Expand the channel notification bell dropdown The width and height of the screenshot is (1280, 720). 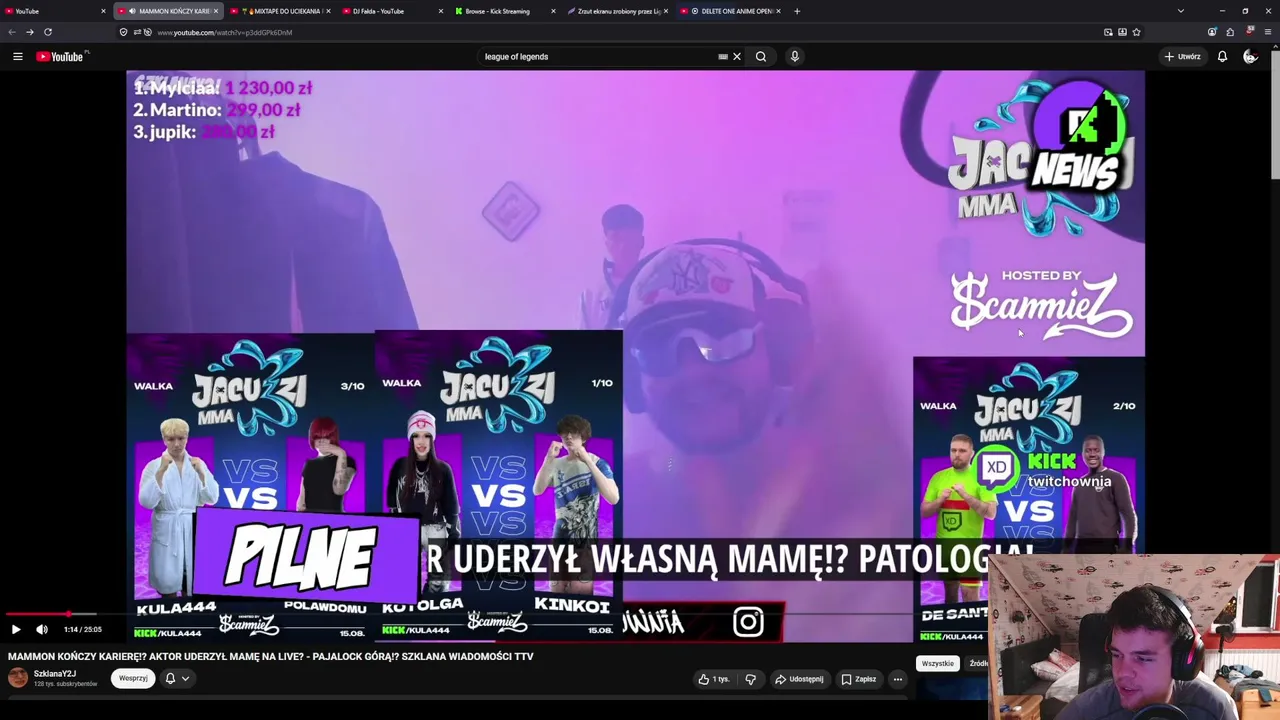click(x=177, y=678)
